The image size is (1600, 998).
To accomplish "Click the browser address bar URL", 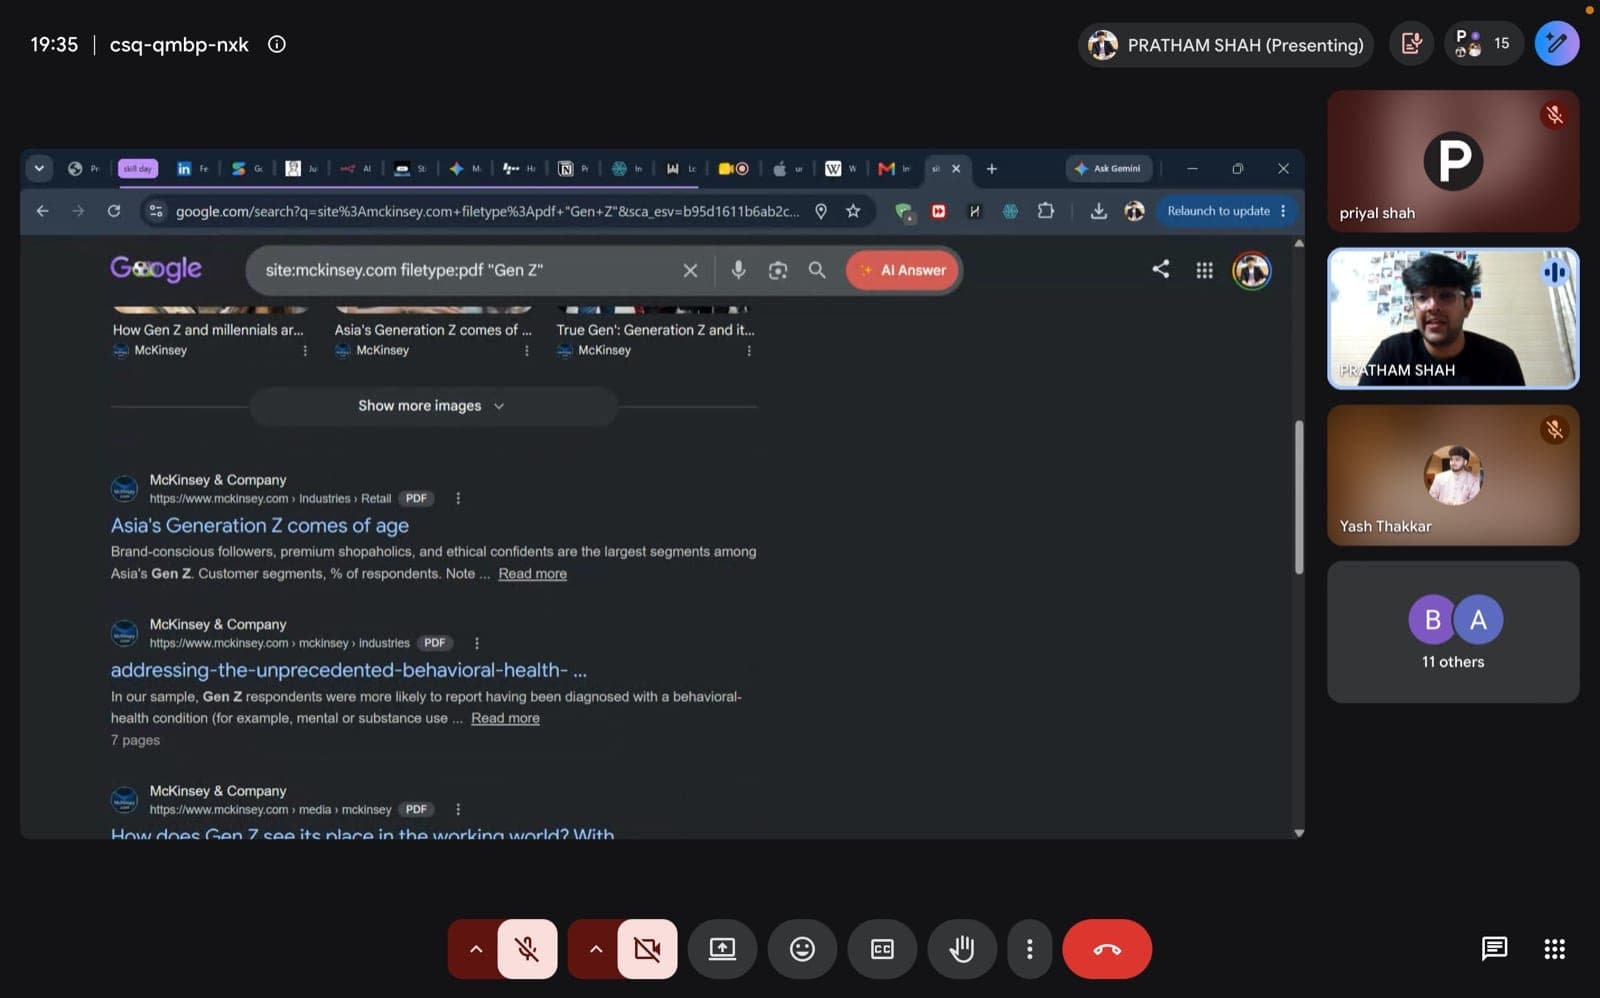I will pyautogui.click(x=487, y=211).
